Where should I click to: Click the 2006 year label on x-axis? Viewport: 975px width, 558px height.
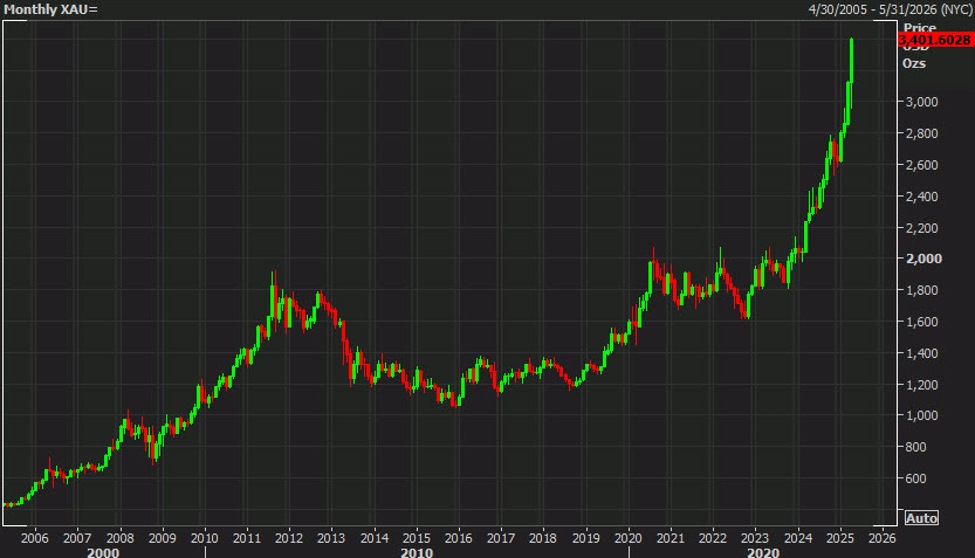click(35, 536)
